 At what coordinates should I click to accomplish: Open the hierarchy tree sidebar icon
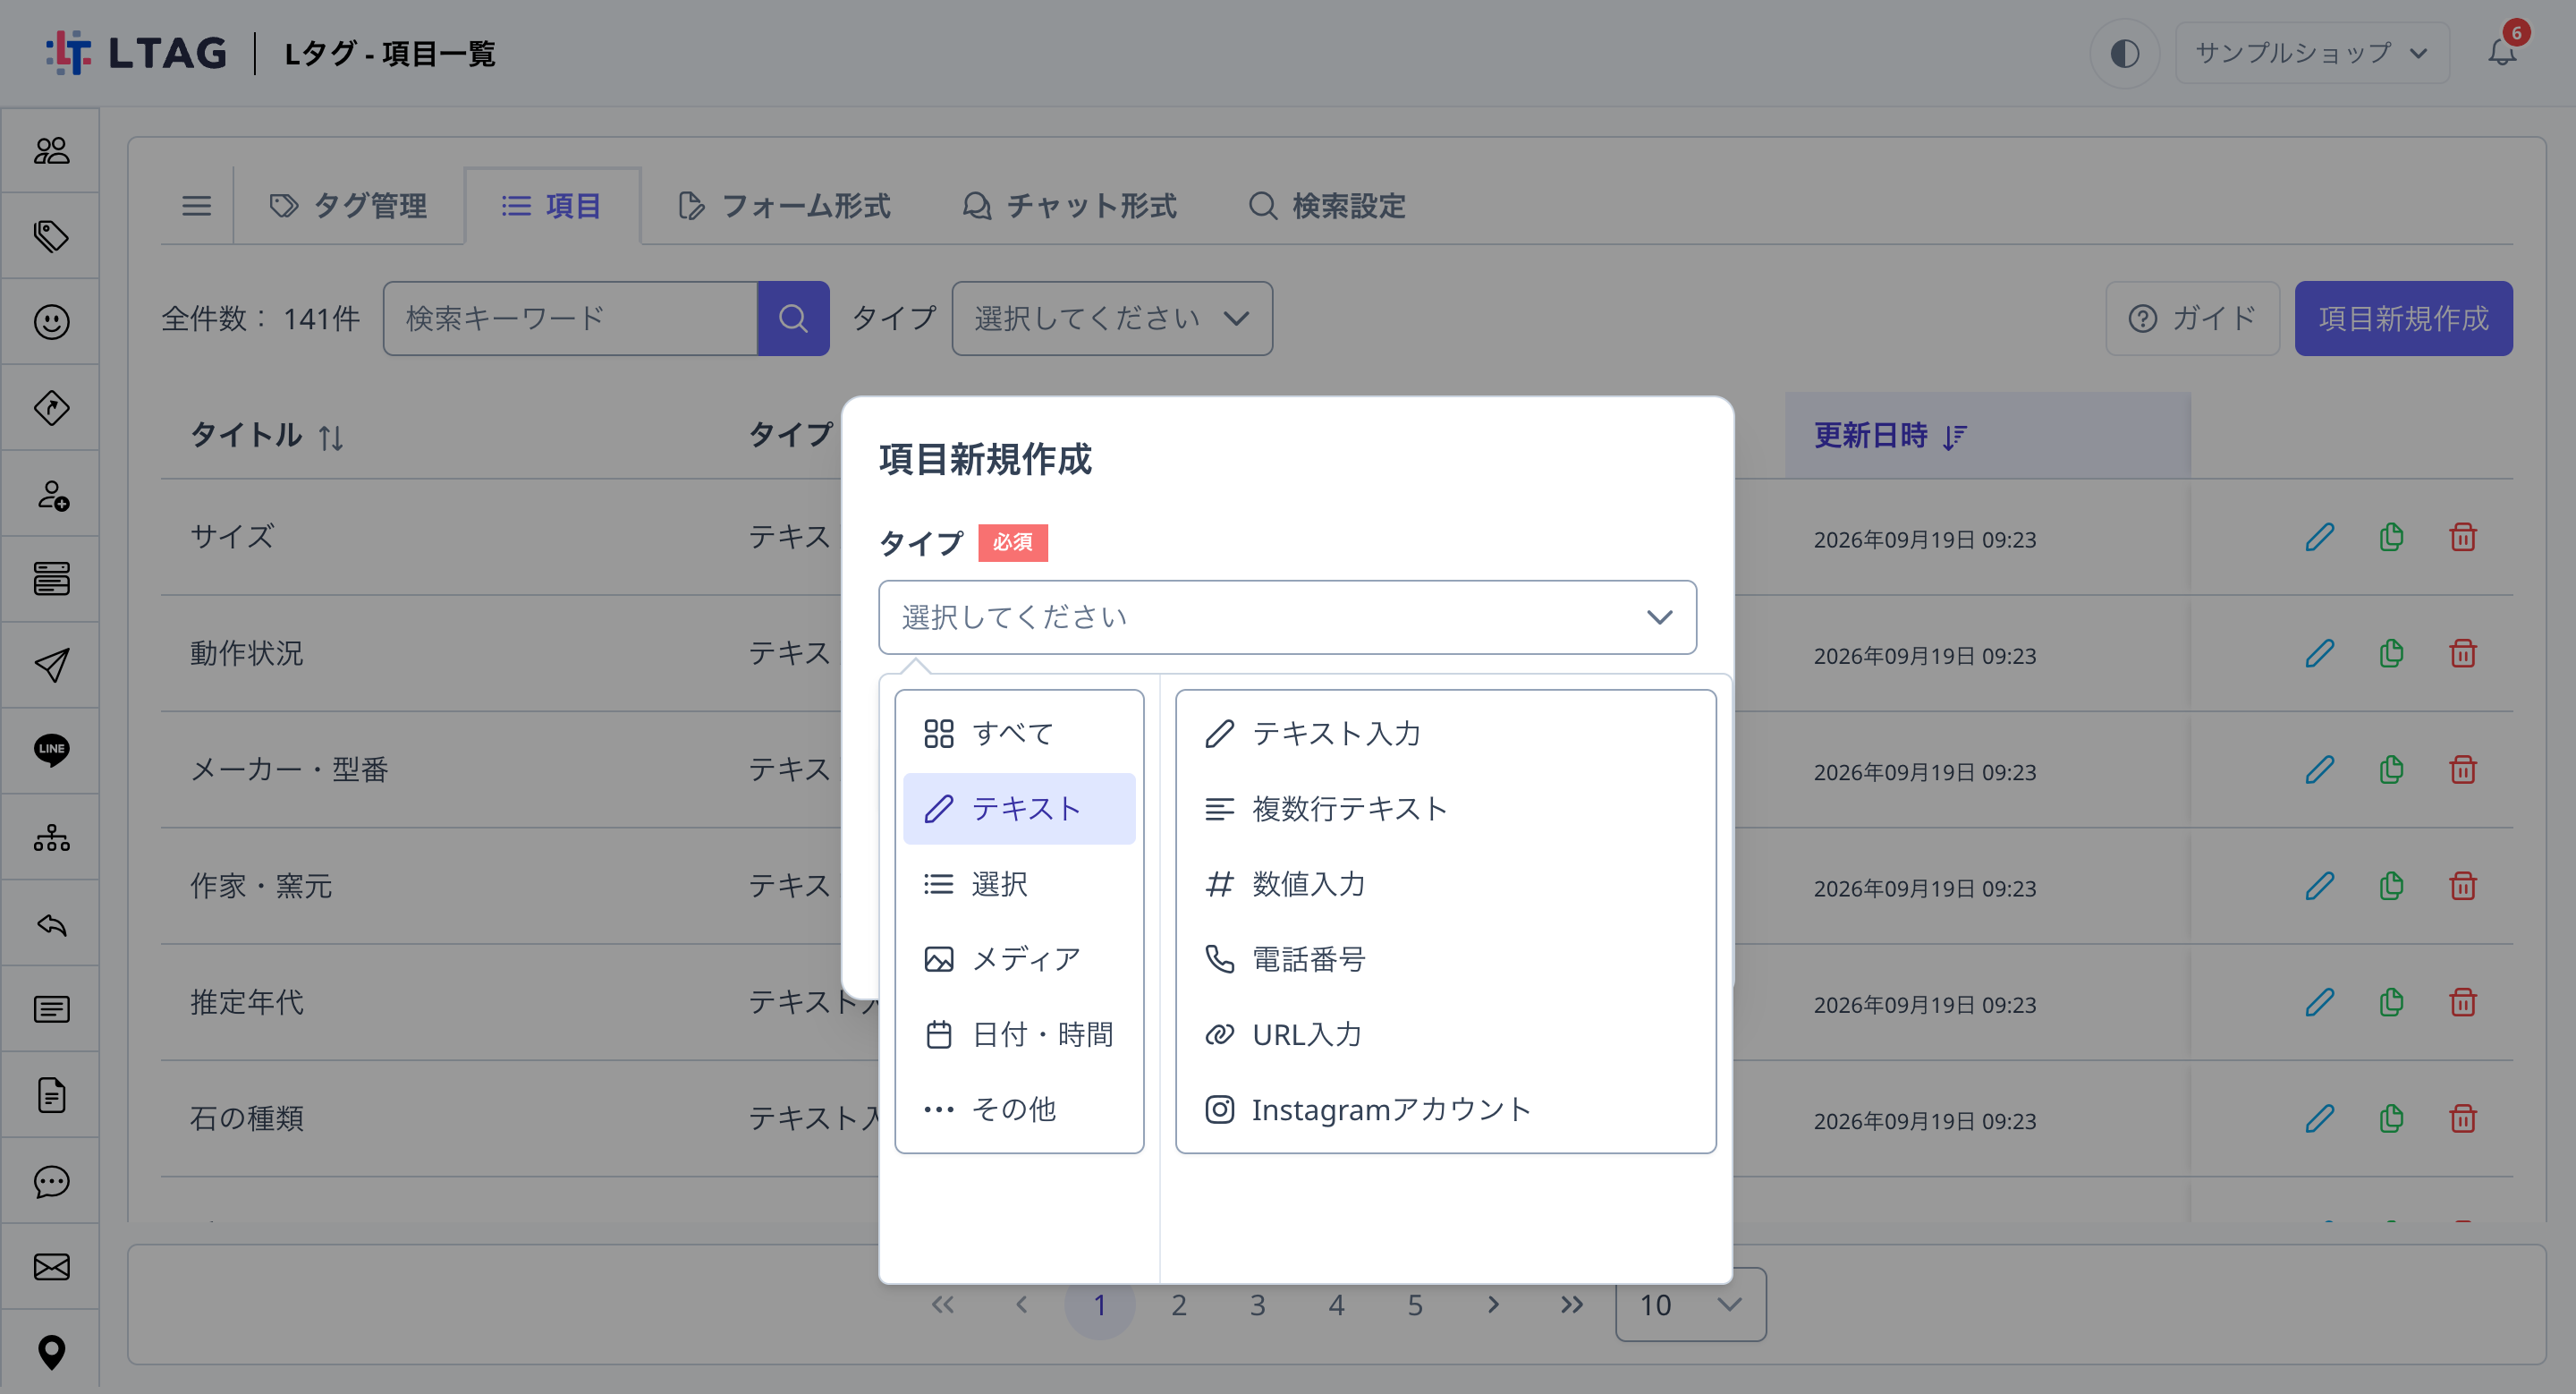[x=51, y=837]
